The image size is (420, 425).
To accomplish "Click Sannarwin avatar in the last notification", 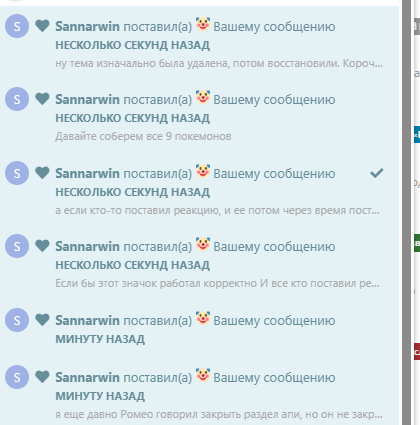I will coord(17,377).
